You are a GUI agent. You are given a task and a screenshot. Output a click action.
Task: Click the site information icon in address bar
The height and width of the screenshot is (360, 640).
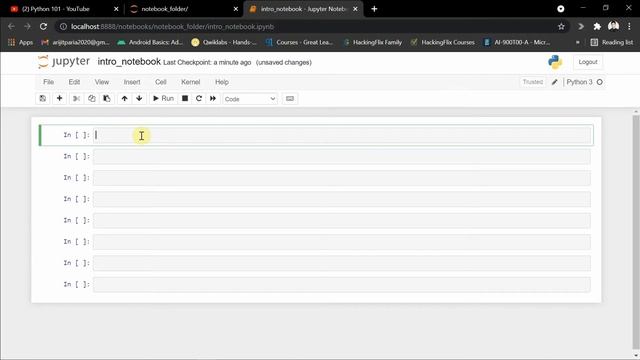click(x=63, y=27)
